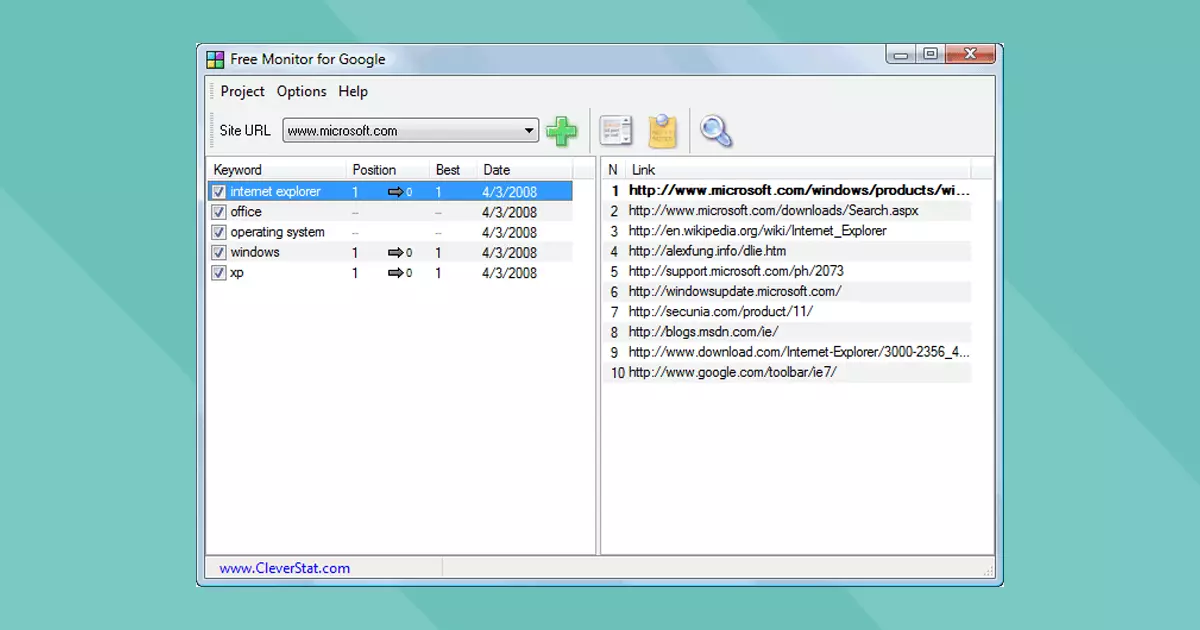
Task: Sort by the Date column header
Action: point(524,170)
